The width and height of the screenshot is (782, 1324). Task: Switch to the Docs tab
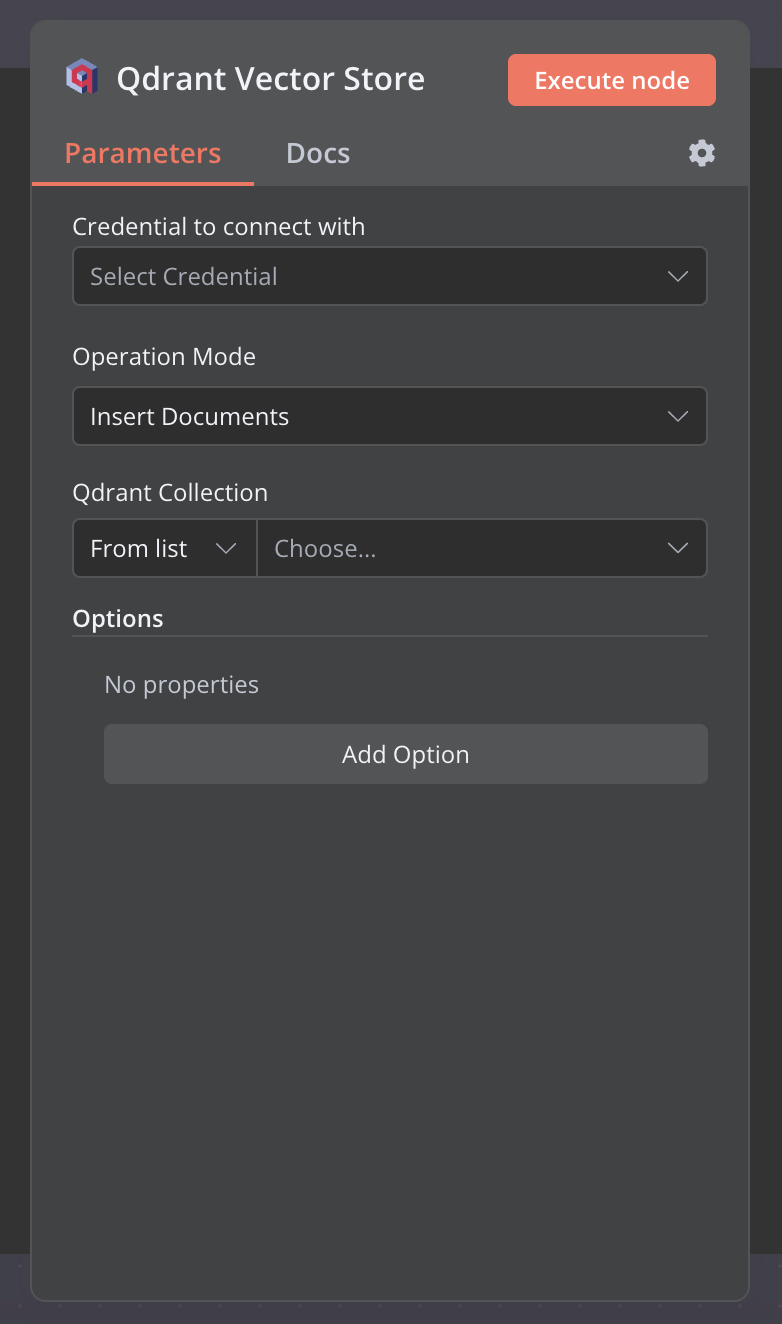tap(318, 153)
